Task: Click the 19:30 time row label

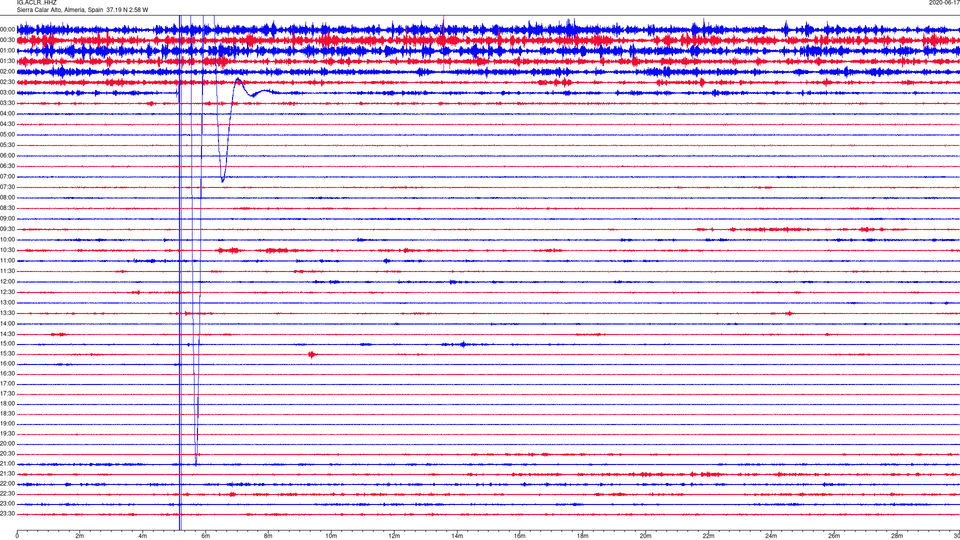Action: point(7,433)
